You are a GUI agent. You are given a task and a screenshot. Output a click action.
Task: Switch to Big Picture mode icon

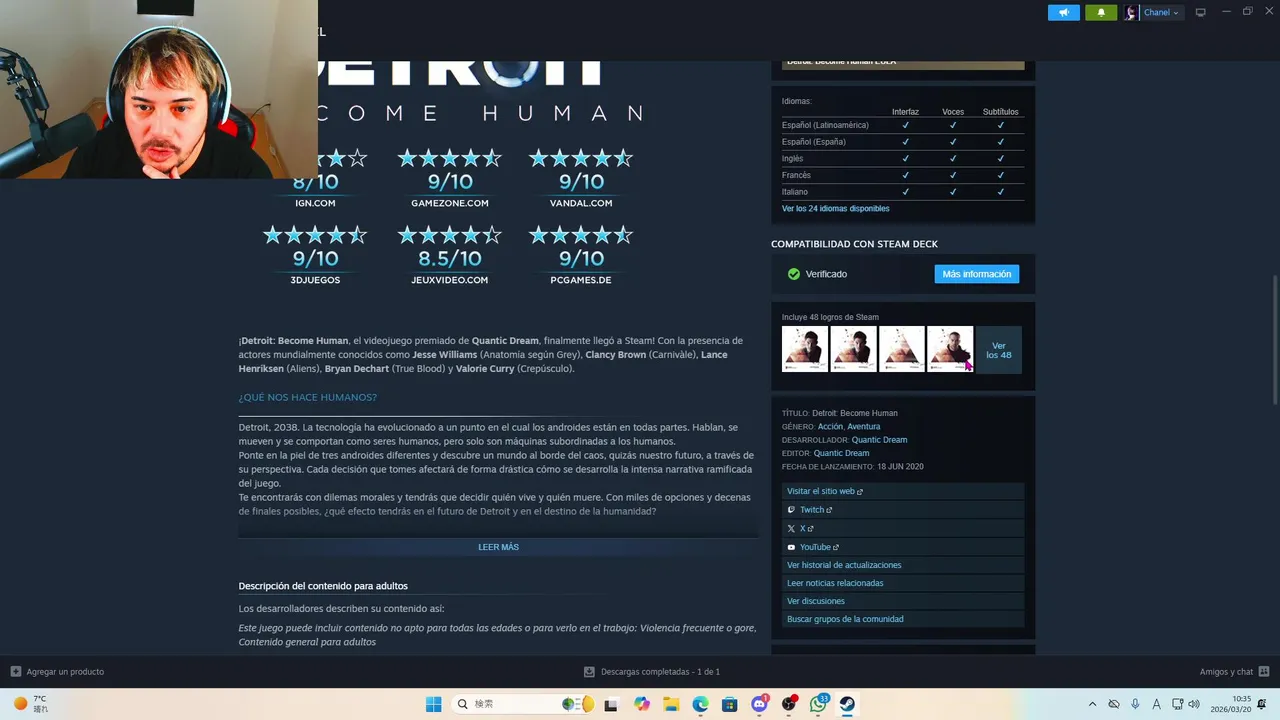1201,12
